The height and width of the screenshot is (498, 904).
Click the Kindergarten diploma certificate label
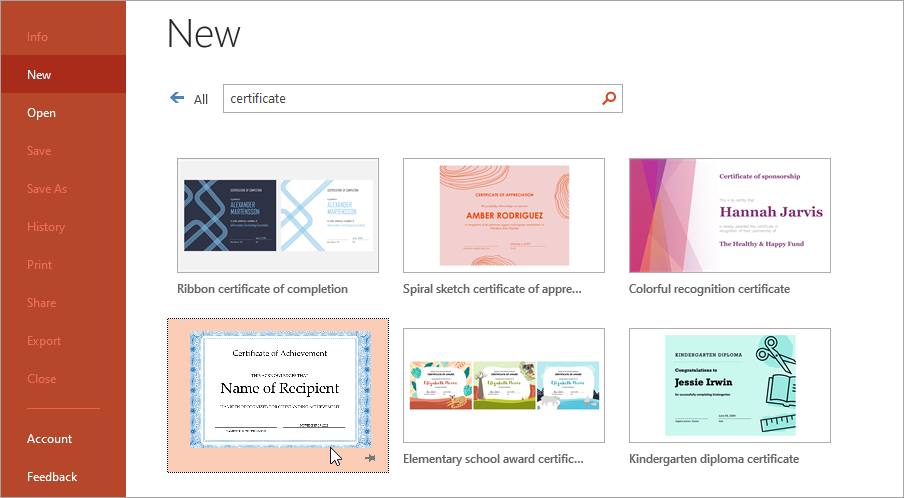pos(713,459)
